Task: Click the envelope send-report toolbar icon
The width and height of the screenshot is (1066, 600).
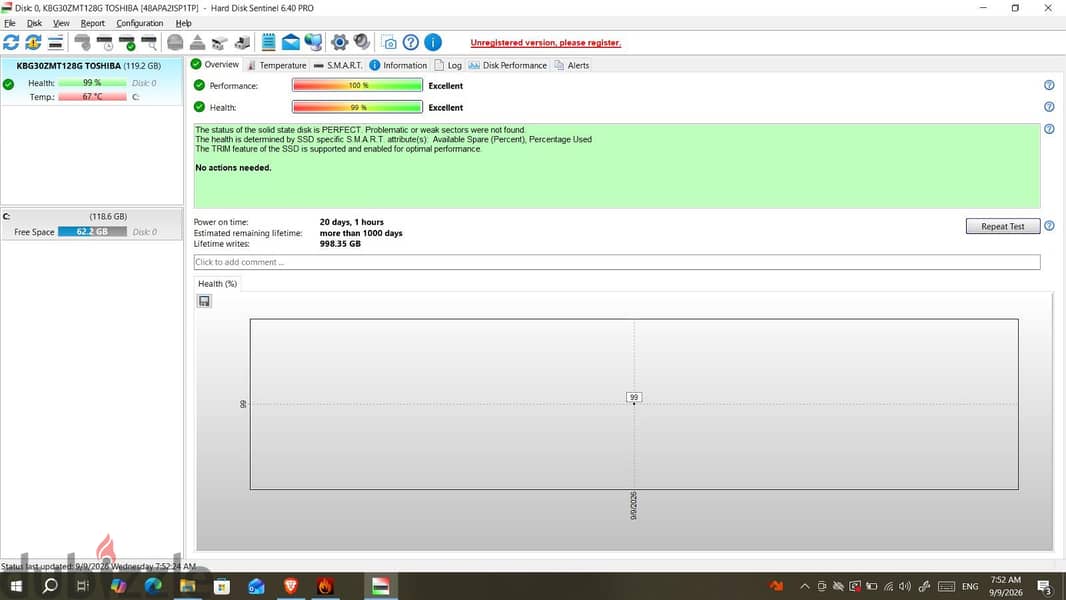Action: [x=290, y=42]
